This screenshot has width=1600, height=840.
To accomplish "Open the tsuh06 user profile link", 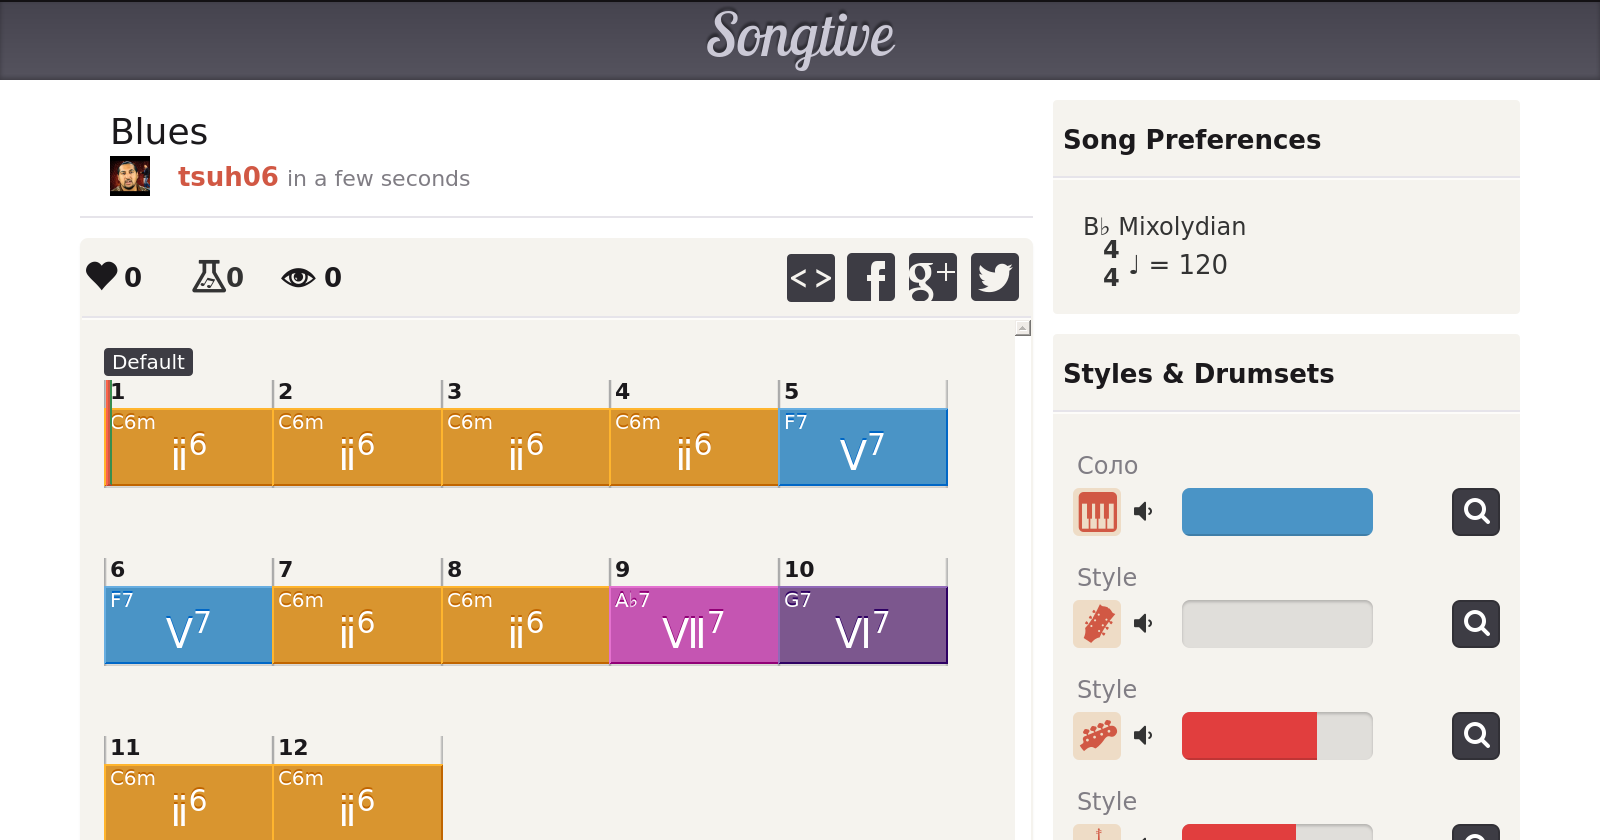I will [228, 177].
